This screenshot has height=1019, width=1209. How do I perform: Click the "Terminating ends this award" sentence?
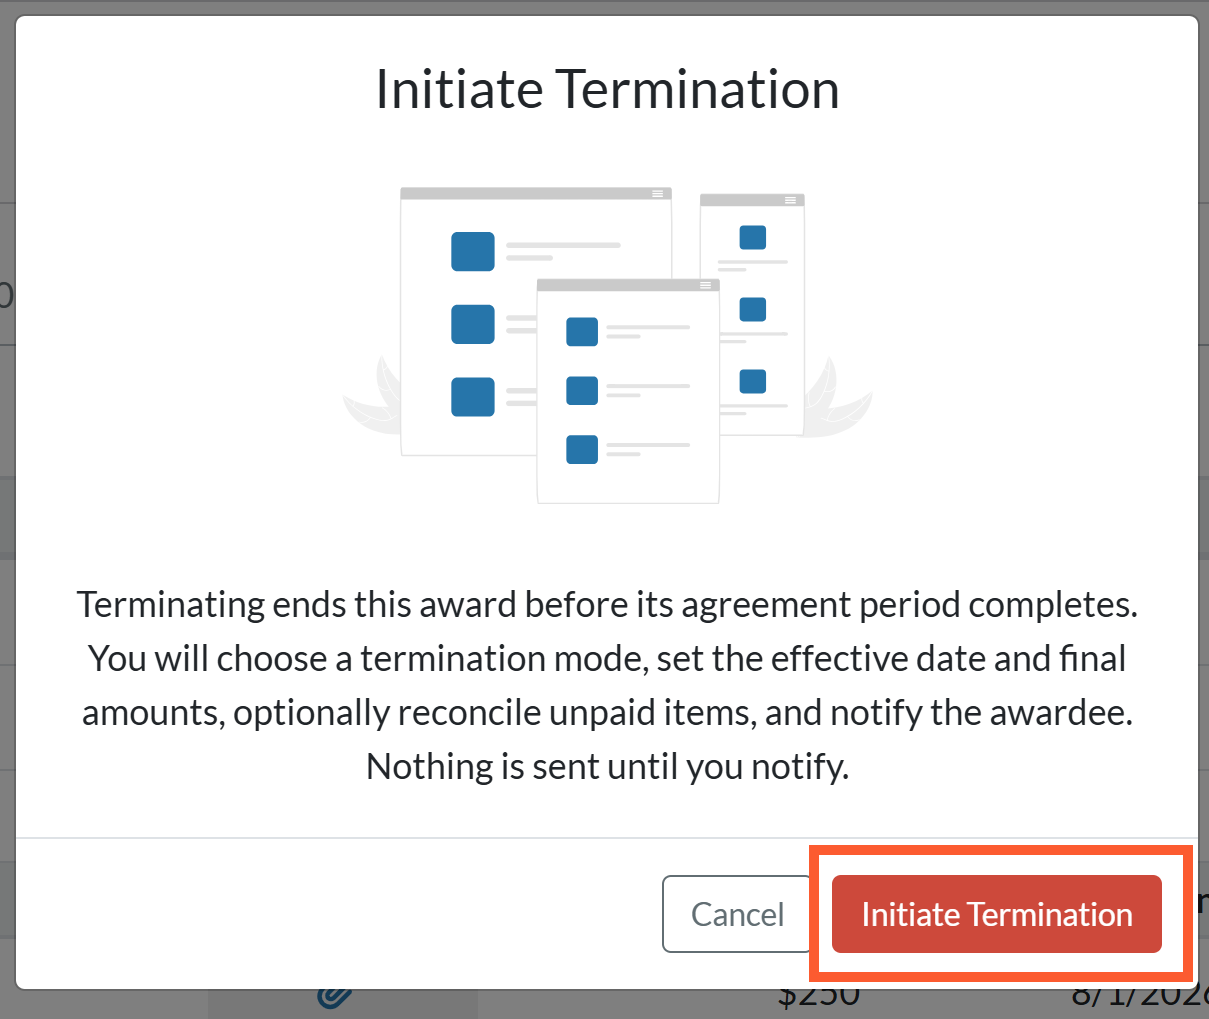pos(607,604)
